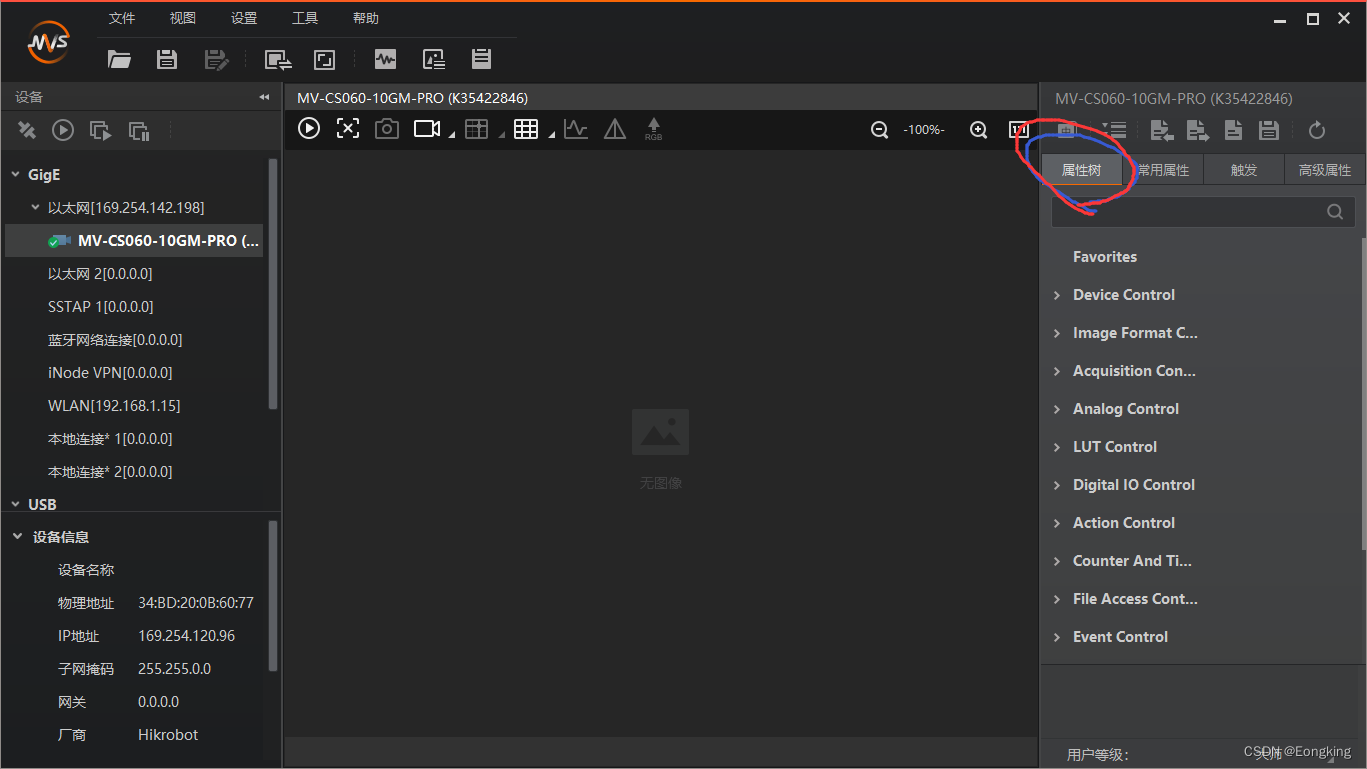
Task: Click the disconnect plug icon in device panel
Action: (x=27, y=130)
